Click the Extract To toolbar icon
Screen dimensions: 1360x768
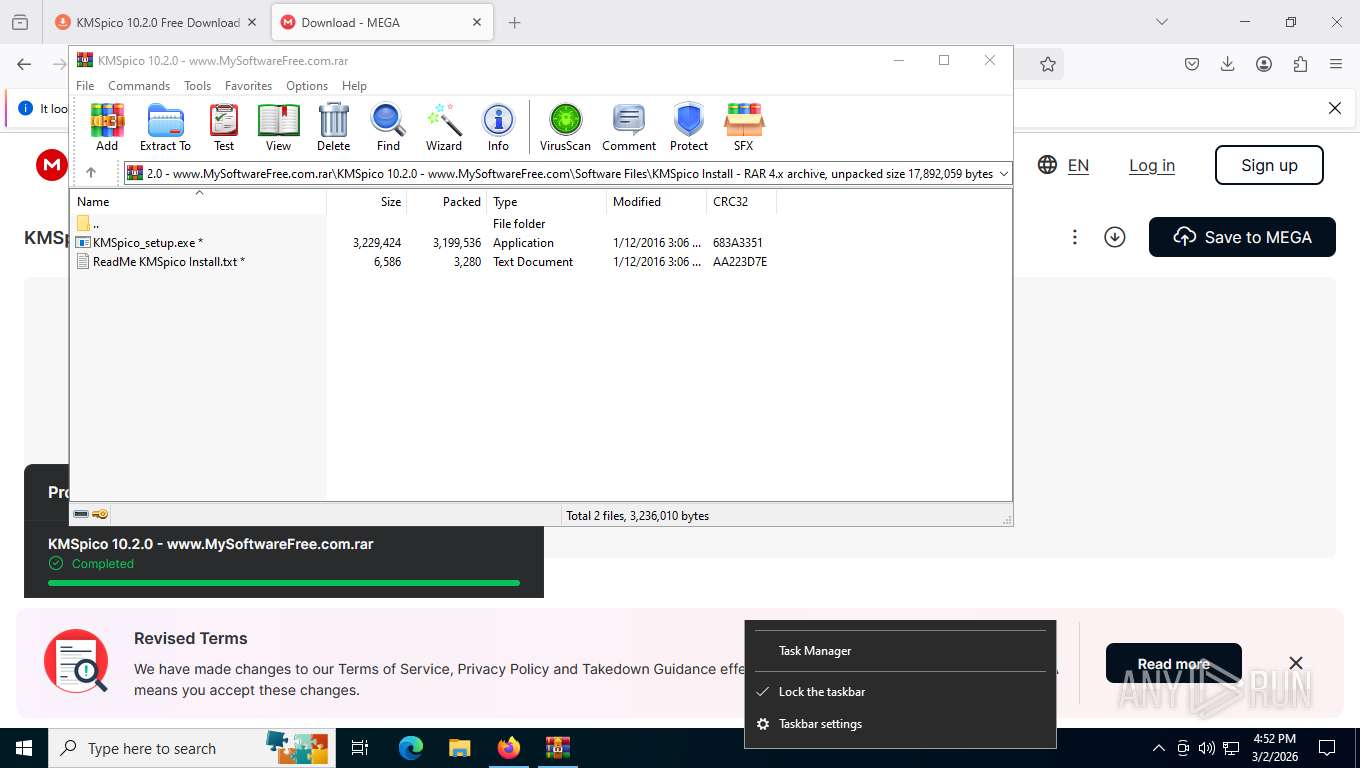click(165, 127)
